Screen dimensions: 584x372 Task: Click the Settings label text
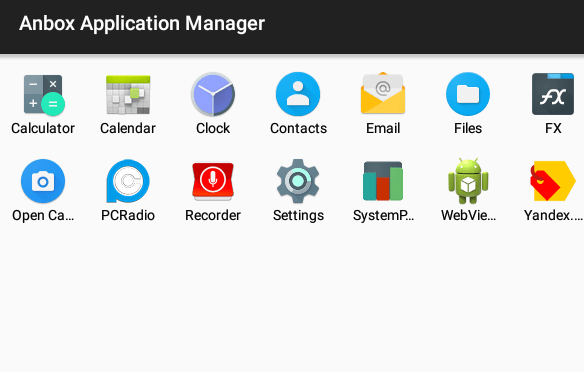pos(298,216)
